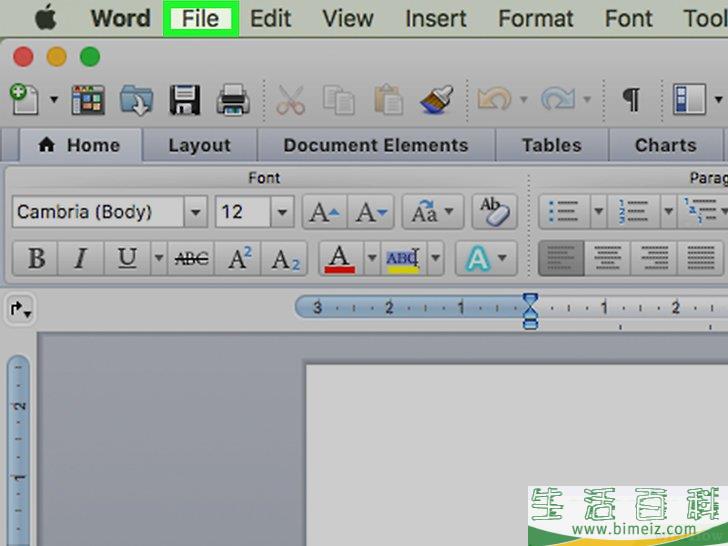Open the highlight color dropdown arrow

(x=436, y=258)
